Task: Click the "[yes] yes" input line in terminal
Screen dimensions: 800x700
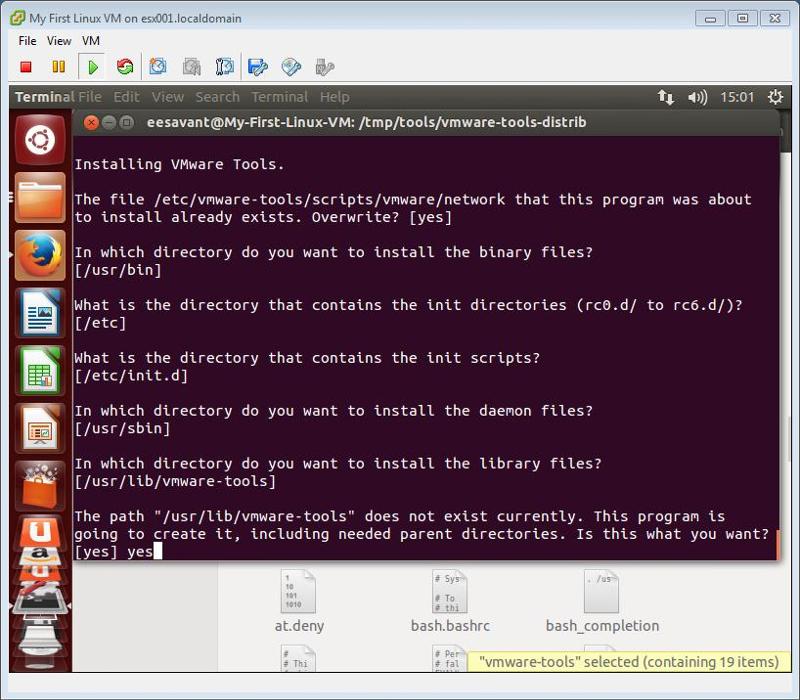Action: pos(118,552)
